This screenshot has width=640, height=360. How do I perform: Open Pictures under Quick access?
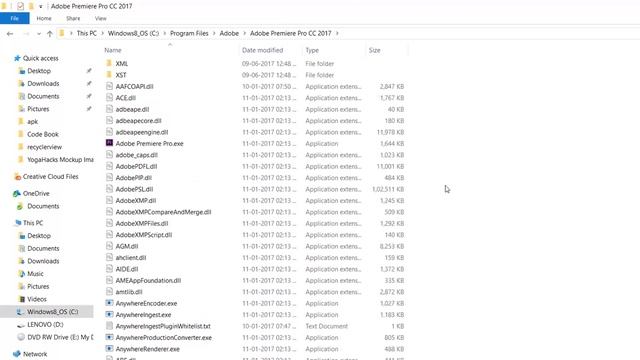(x=38, y=109)
